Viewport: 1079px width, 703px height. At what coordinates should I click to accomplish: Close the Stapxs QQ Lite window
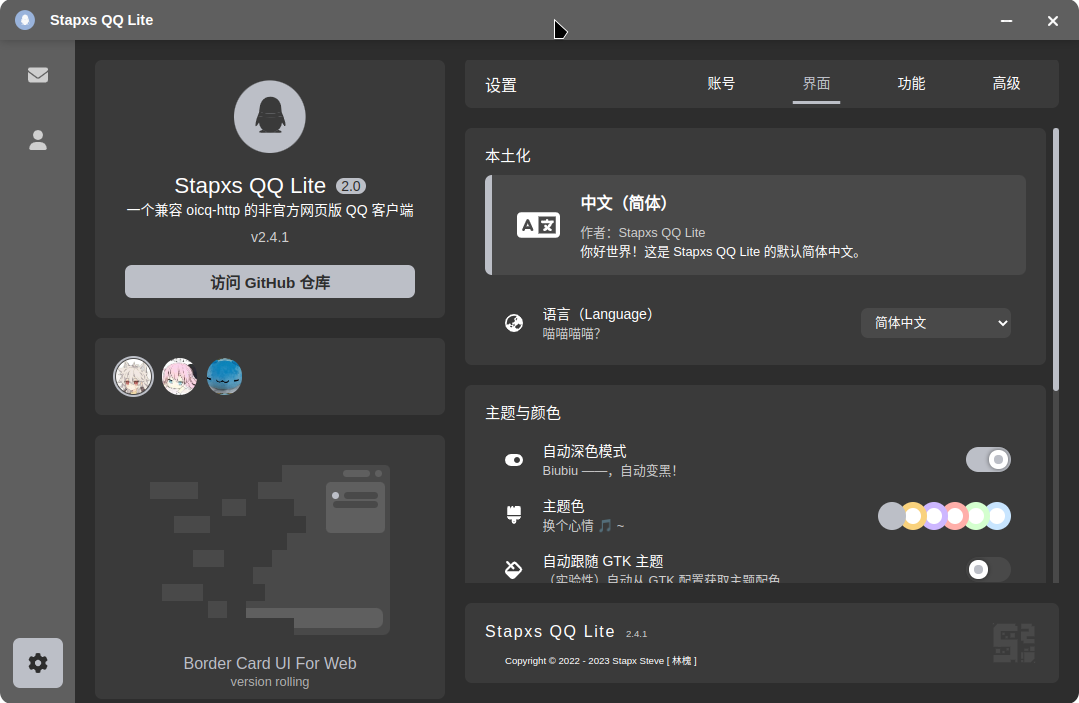tap(1053, 21)
